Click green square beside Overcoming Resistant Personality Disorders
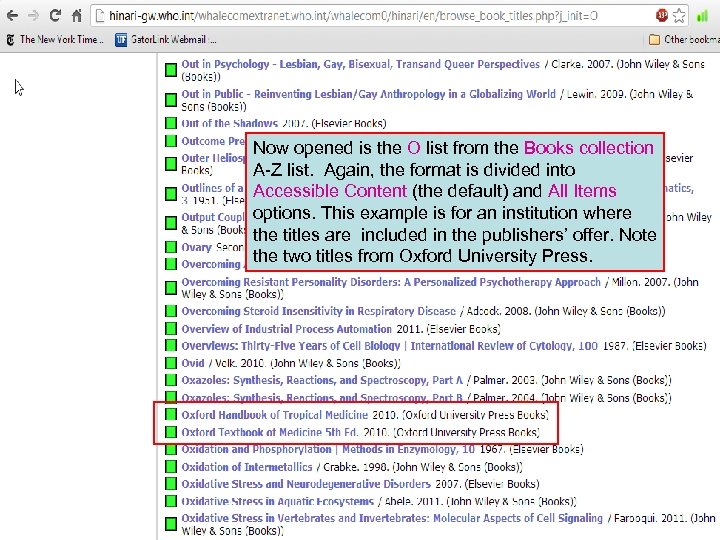This screenshot has width=720, height=540. pyautogui.click(x=171, y=288)
